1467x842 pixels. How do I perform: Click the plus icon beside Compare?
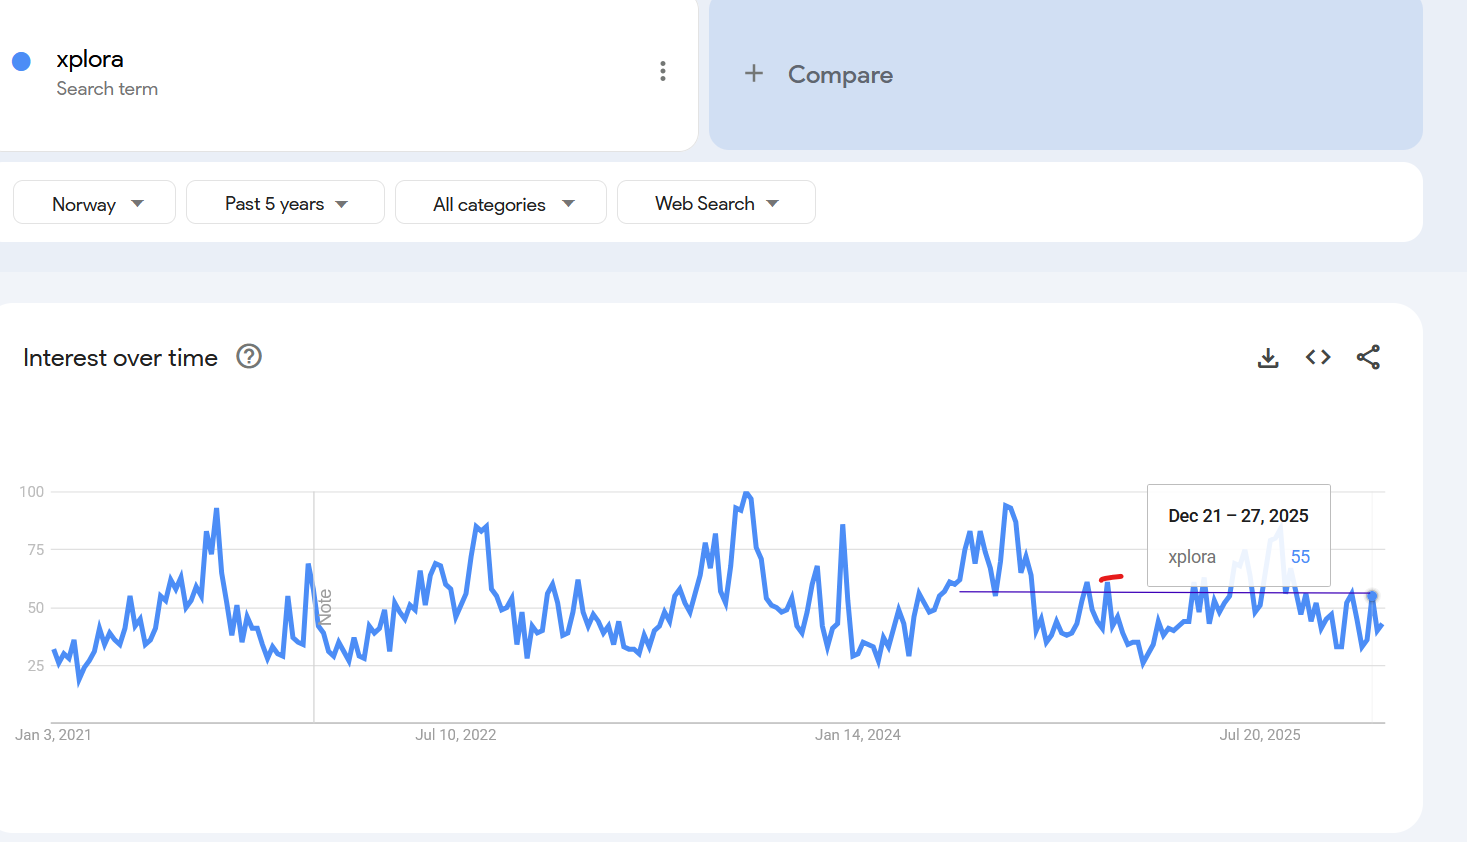point(754,74)
